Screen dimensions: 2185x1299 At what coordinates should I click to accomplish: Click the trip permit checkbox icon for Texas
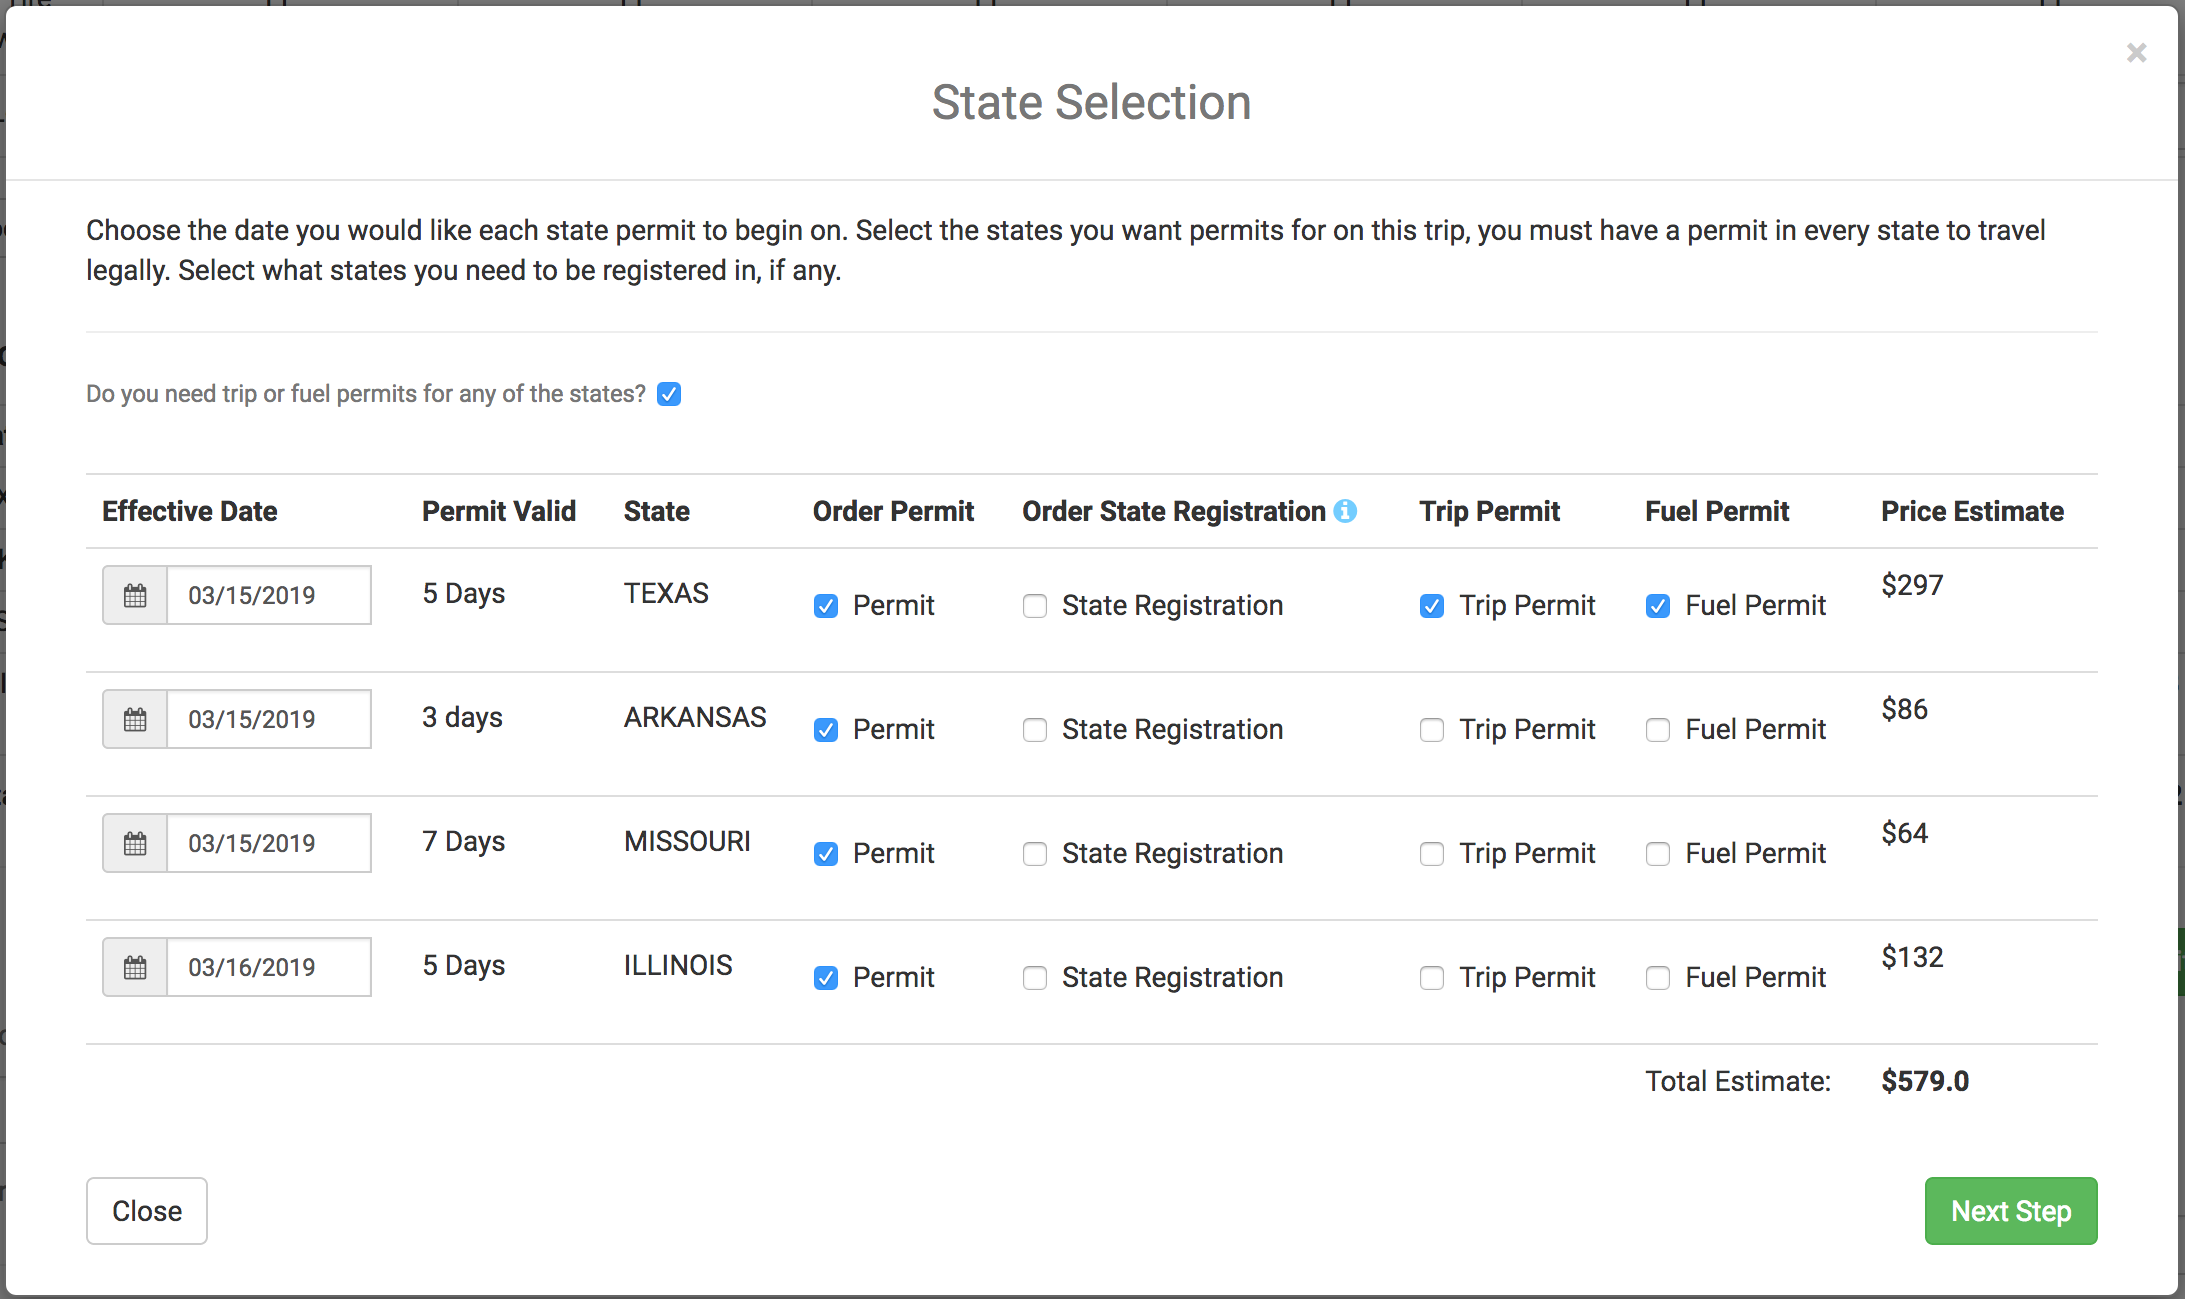[x=1430, y=603]
